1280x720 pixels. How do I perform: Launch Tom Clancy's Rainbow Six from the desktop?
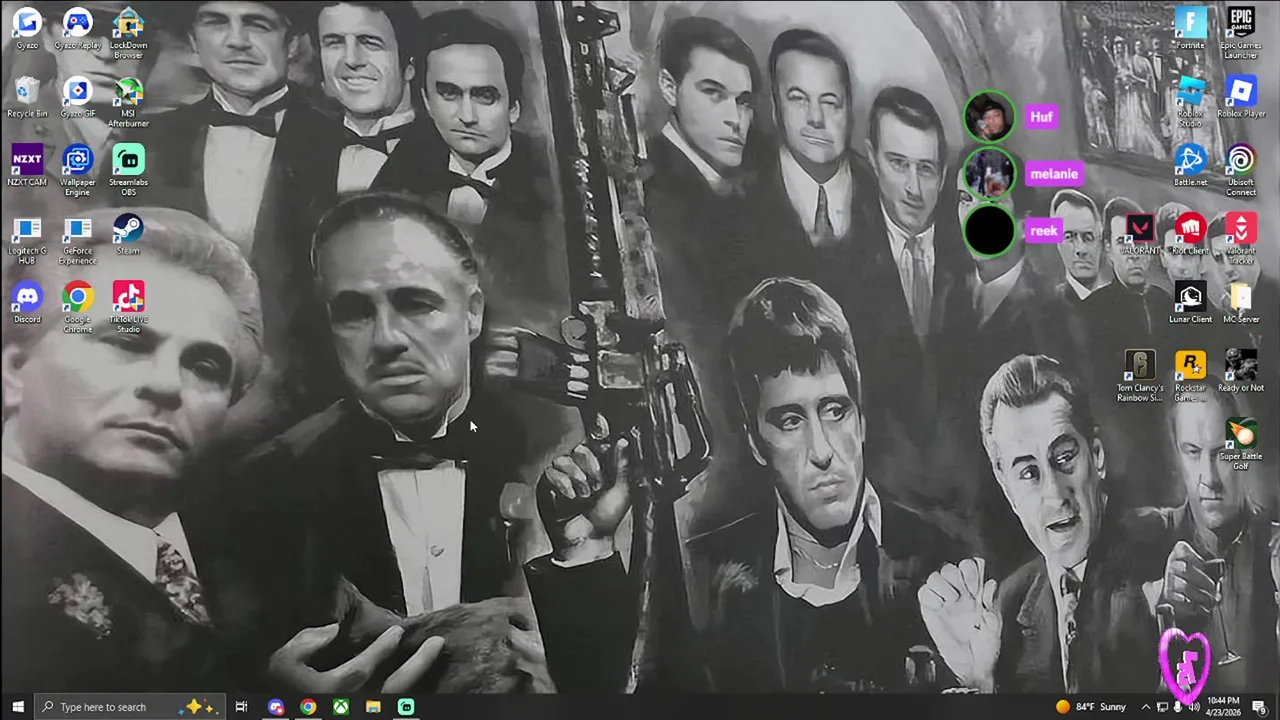(1140, 376)
